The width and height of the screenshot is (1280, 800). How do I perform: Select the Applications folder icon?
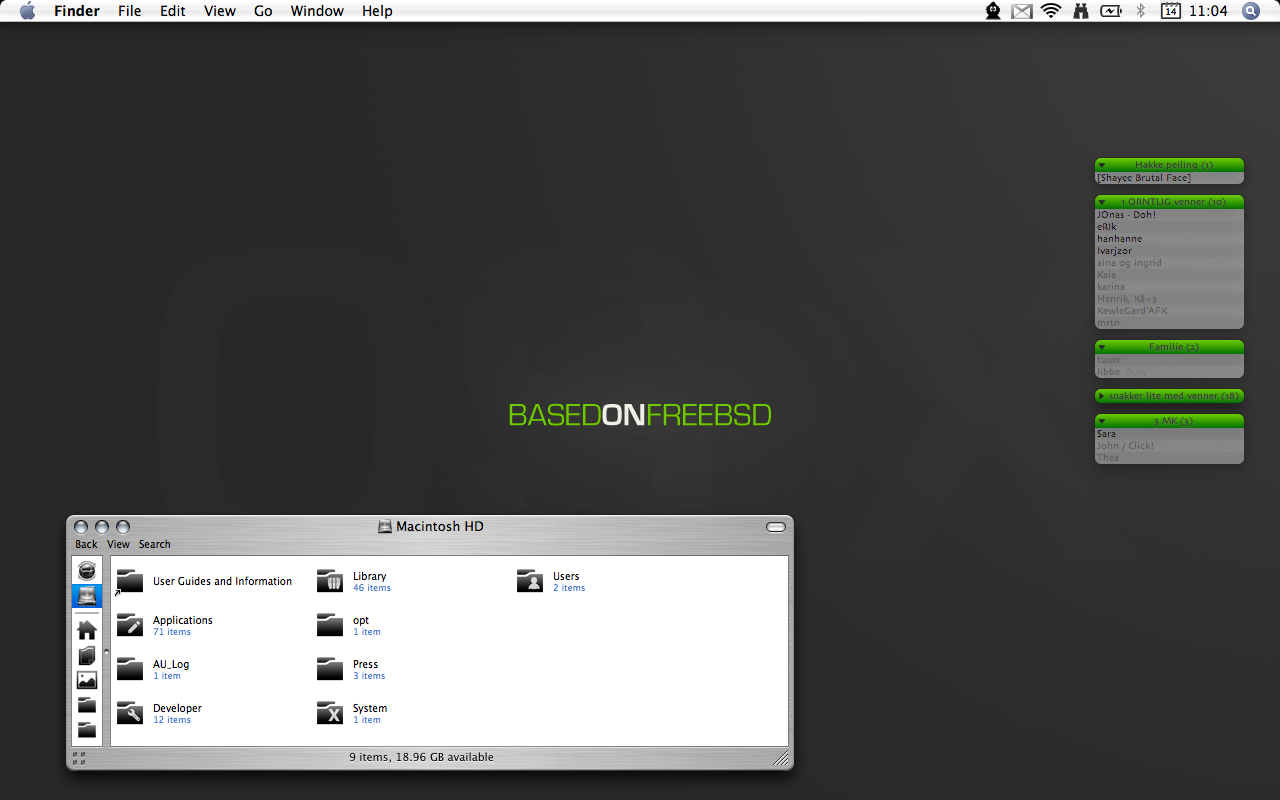click(x=130, y=625)
